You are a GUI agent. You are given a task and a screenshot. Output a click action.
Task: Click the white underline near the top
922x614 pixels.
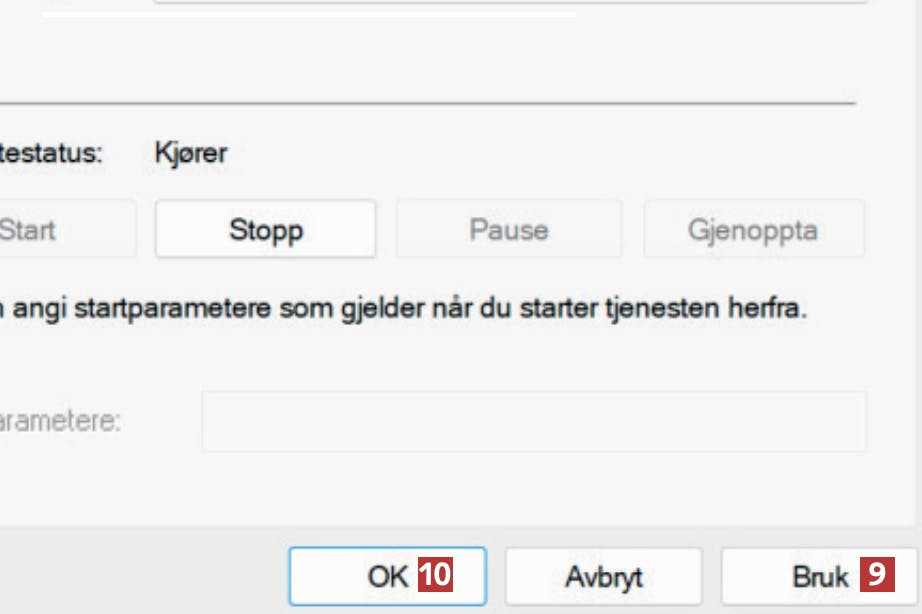310,14
